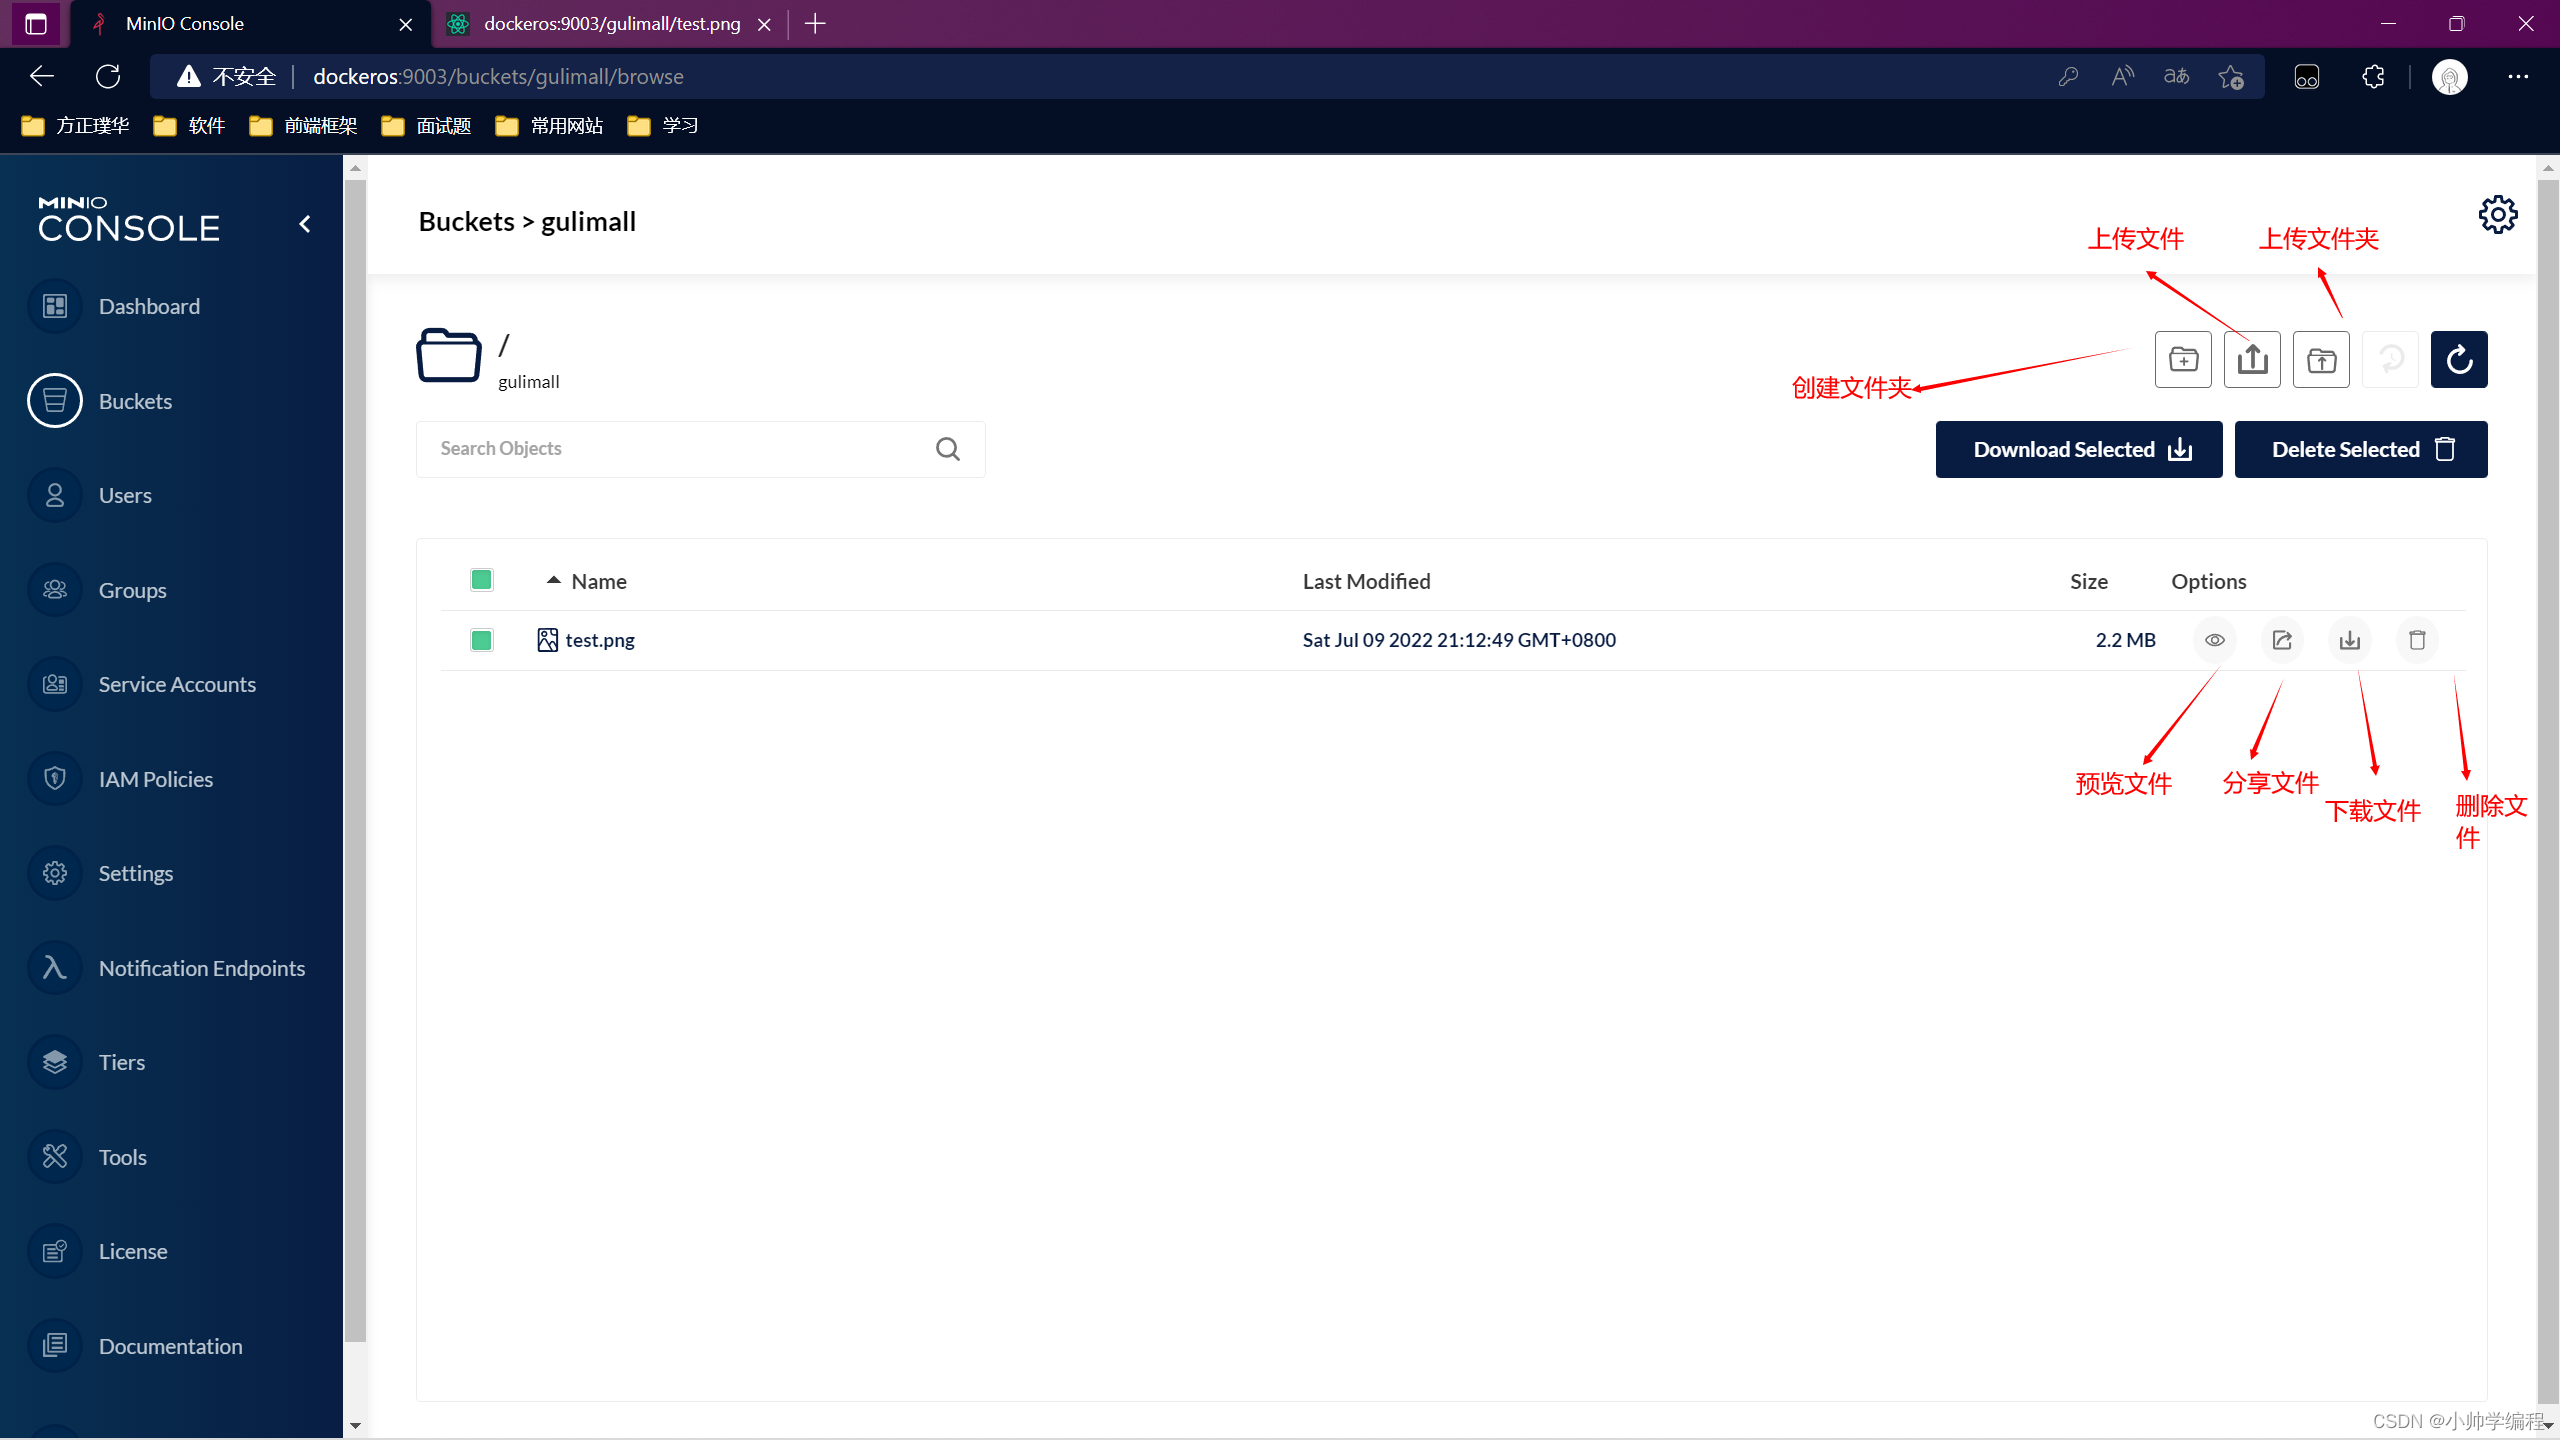
Task: Toggle Name column sort arrow
Action: point(553,580)
